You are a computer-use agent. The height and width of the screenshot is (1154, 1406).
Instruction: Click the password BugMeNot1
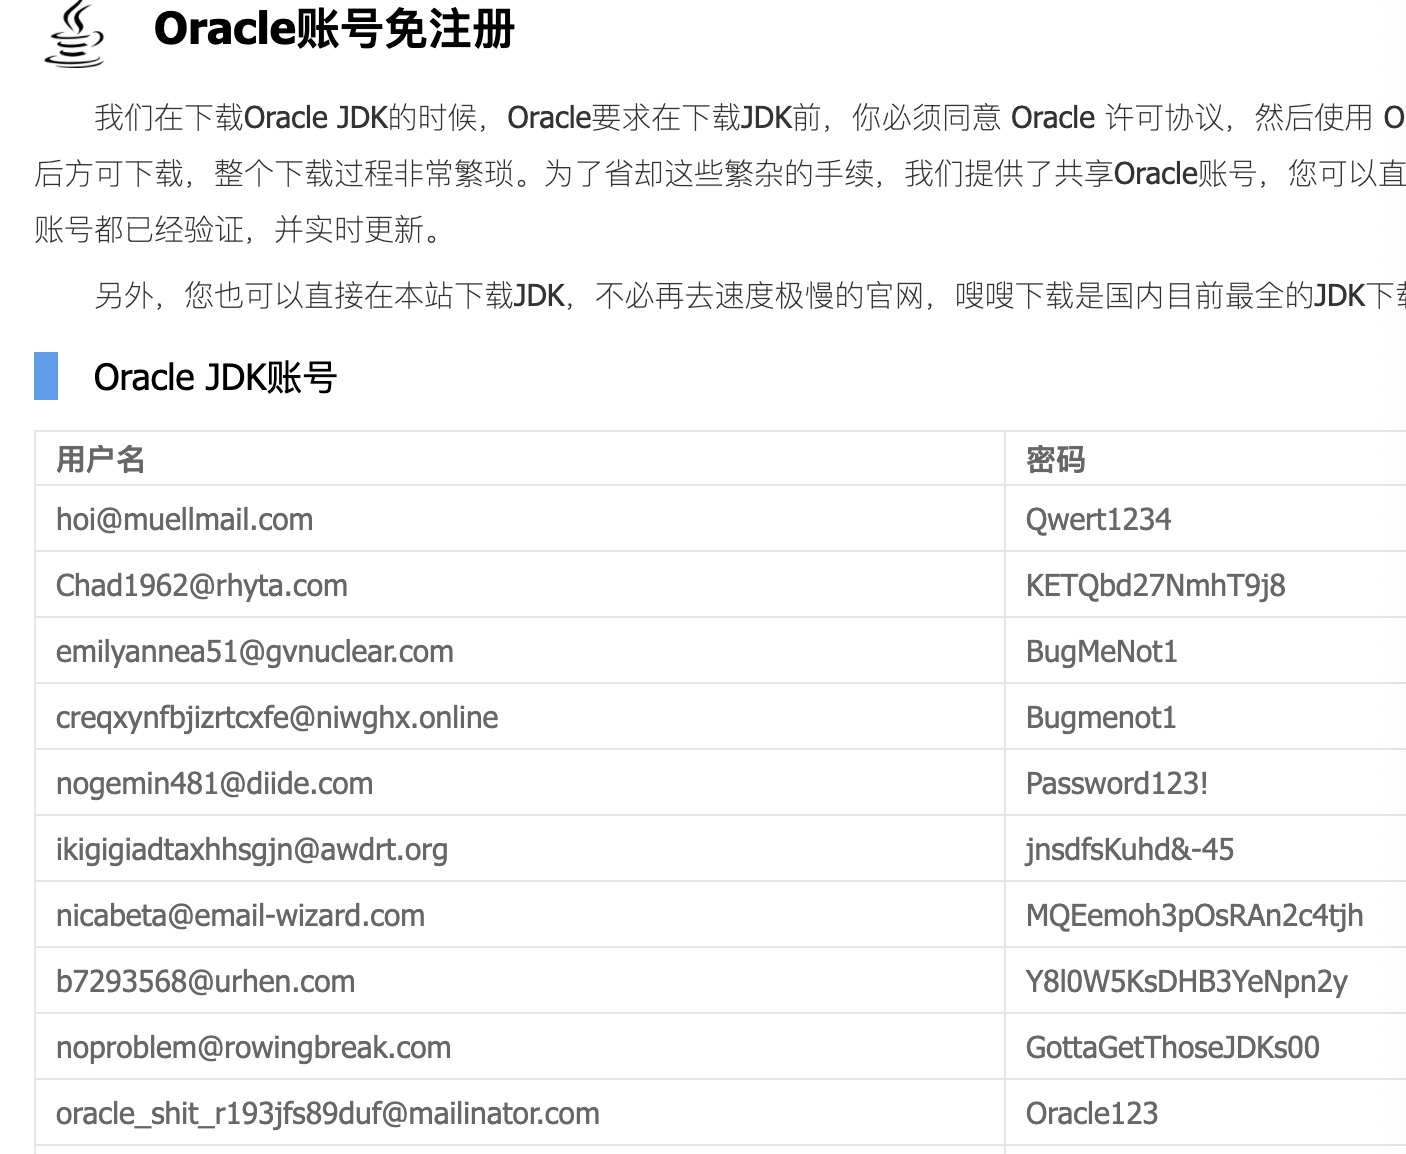(1101, 651)
